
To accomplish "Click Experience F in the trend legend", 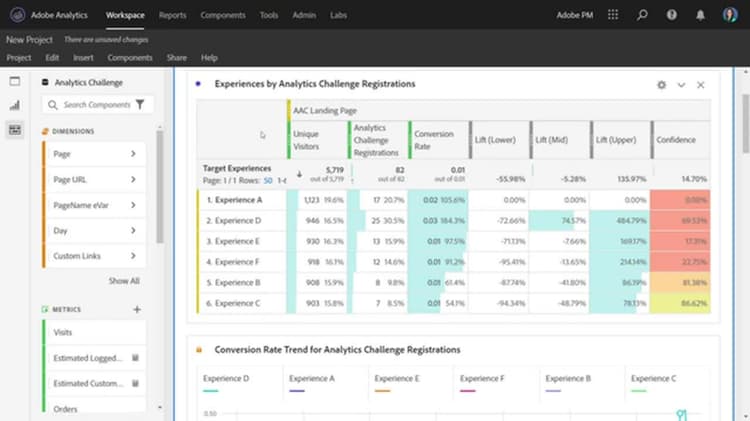I will pos(482,378).
